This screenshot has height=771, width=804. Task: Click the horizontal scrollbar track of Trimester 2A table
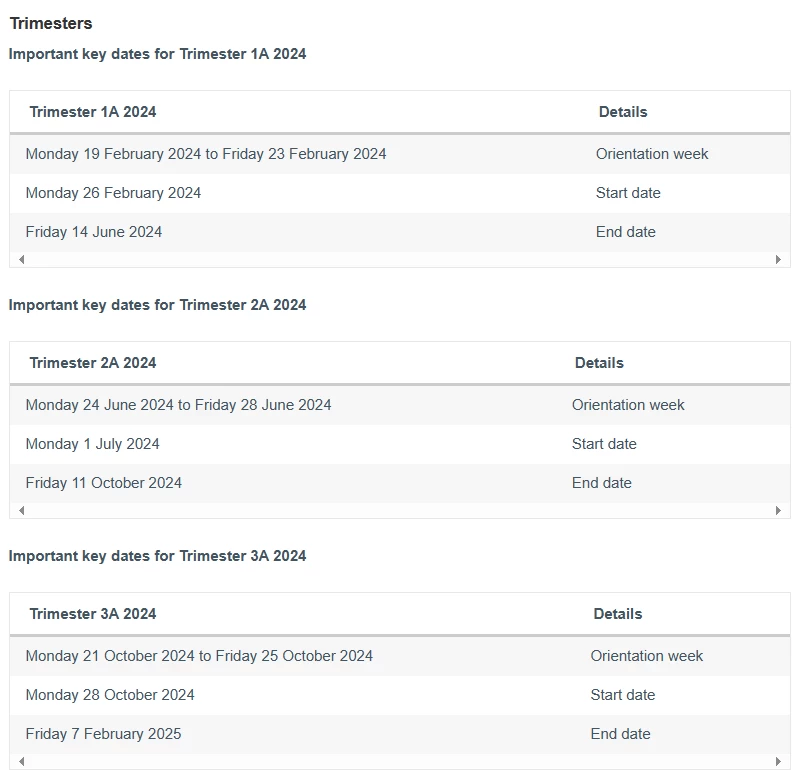tap(400, 510)
